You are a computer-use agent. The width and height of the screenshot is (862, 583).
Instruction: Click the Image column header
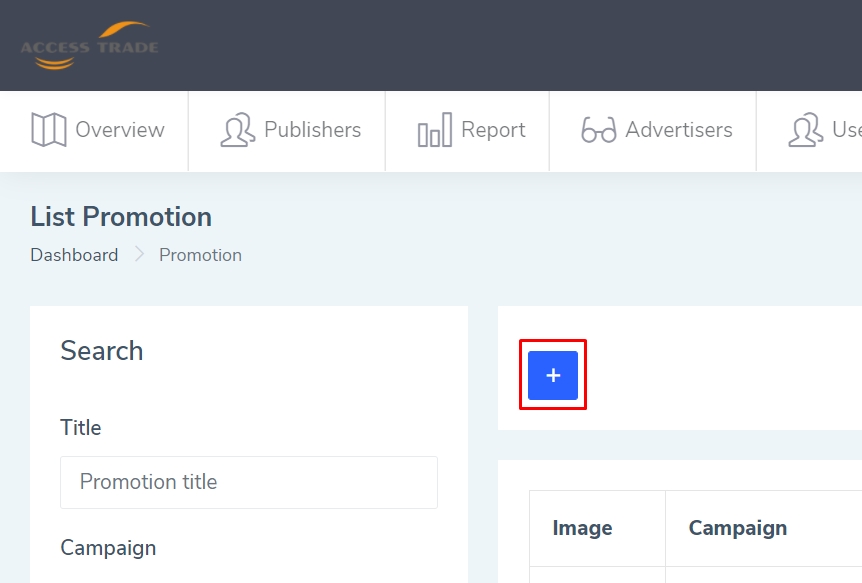tap(582, 528)
